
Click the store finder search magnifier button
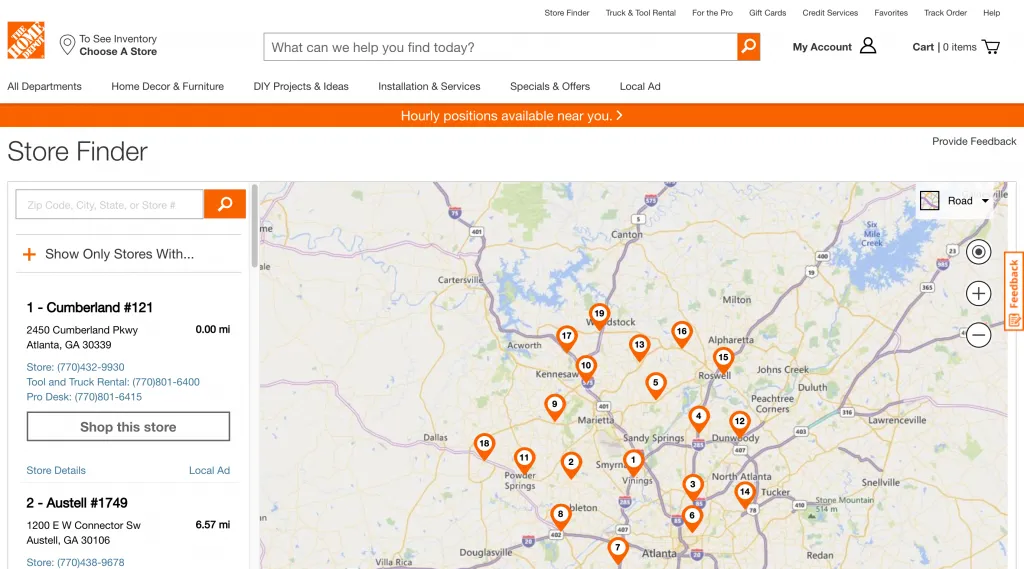click(225, 204)
